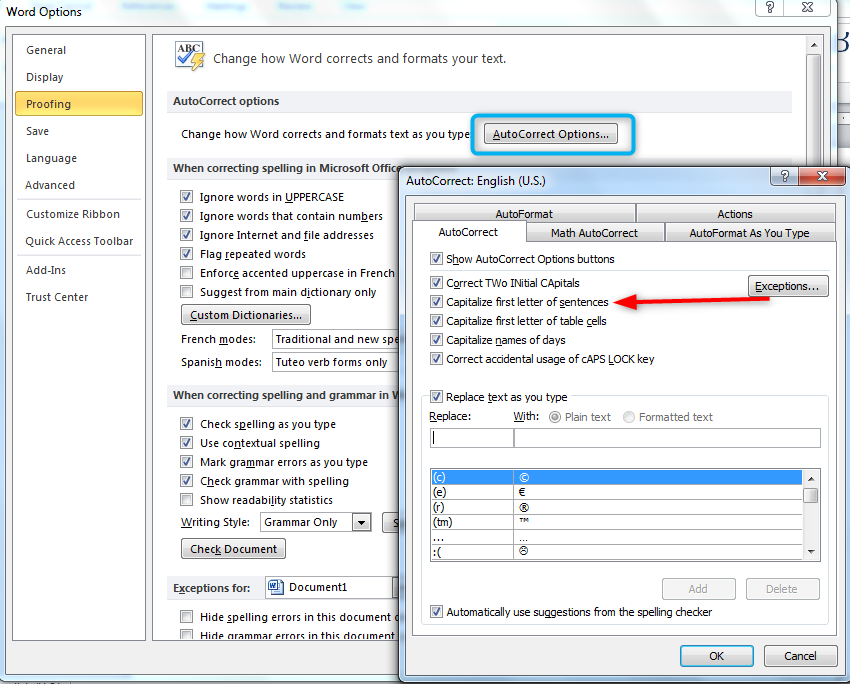Click the Word Options help question mark icon
The height and width of the screenshot is (684, 850).
coord(770,7)
